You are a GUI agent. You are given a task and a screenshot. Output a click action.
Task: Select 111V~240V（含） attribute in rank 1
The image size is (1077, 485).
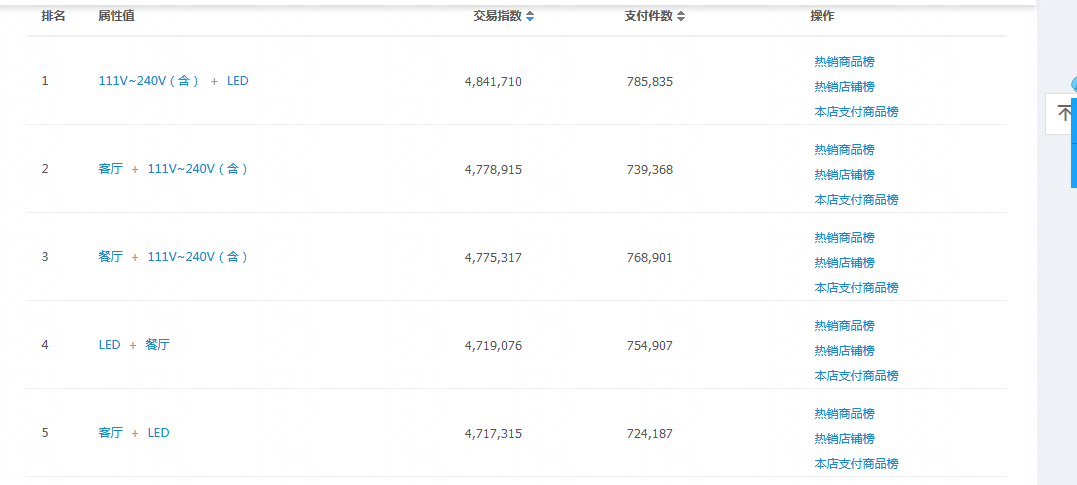click(x=149, y=81)
